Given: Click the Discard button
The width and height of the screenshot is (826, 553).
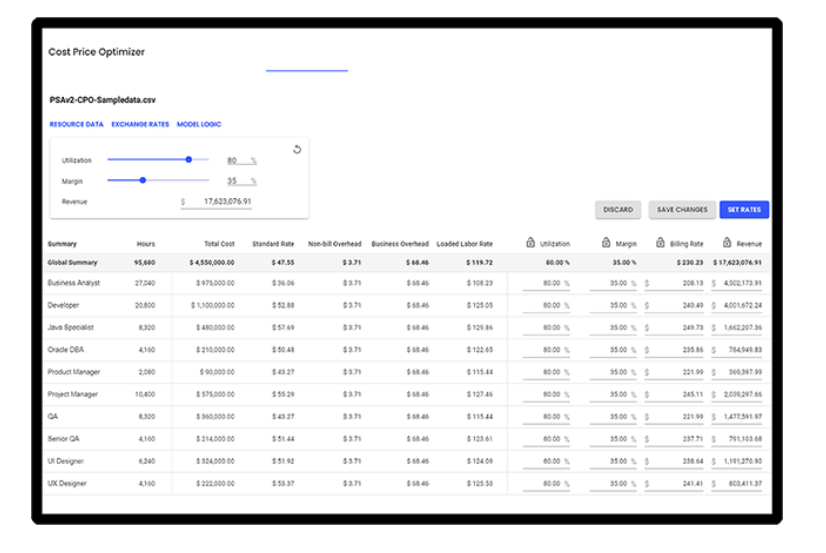Looking at the screenshot, I should pyautogui.click(x=618, y=210).
